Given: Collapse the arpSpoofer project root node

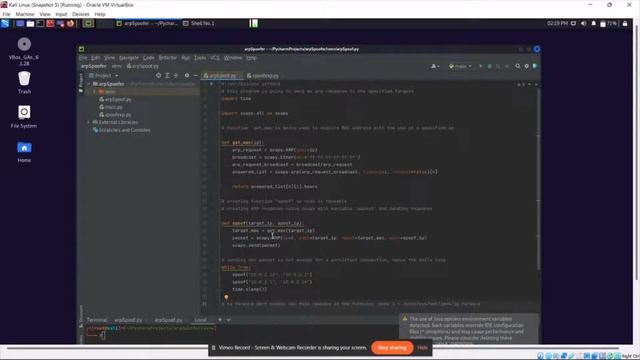Looking at the screenshot, I should (89, 84).
